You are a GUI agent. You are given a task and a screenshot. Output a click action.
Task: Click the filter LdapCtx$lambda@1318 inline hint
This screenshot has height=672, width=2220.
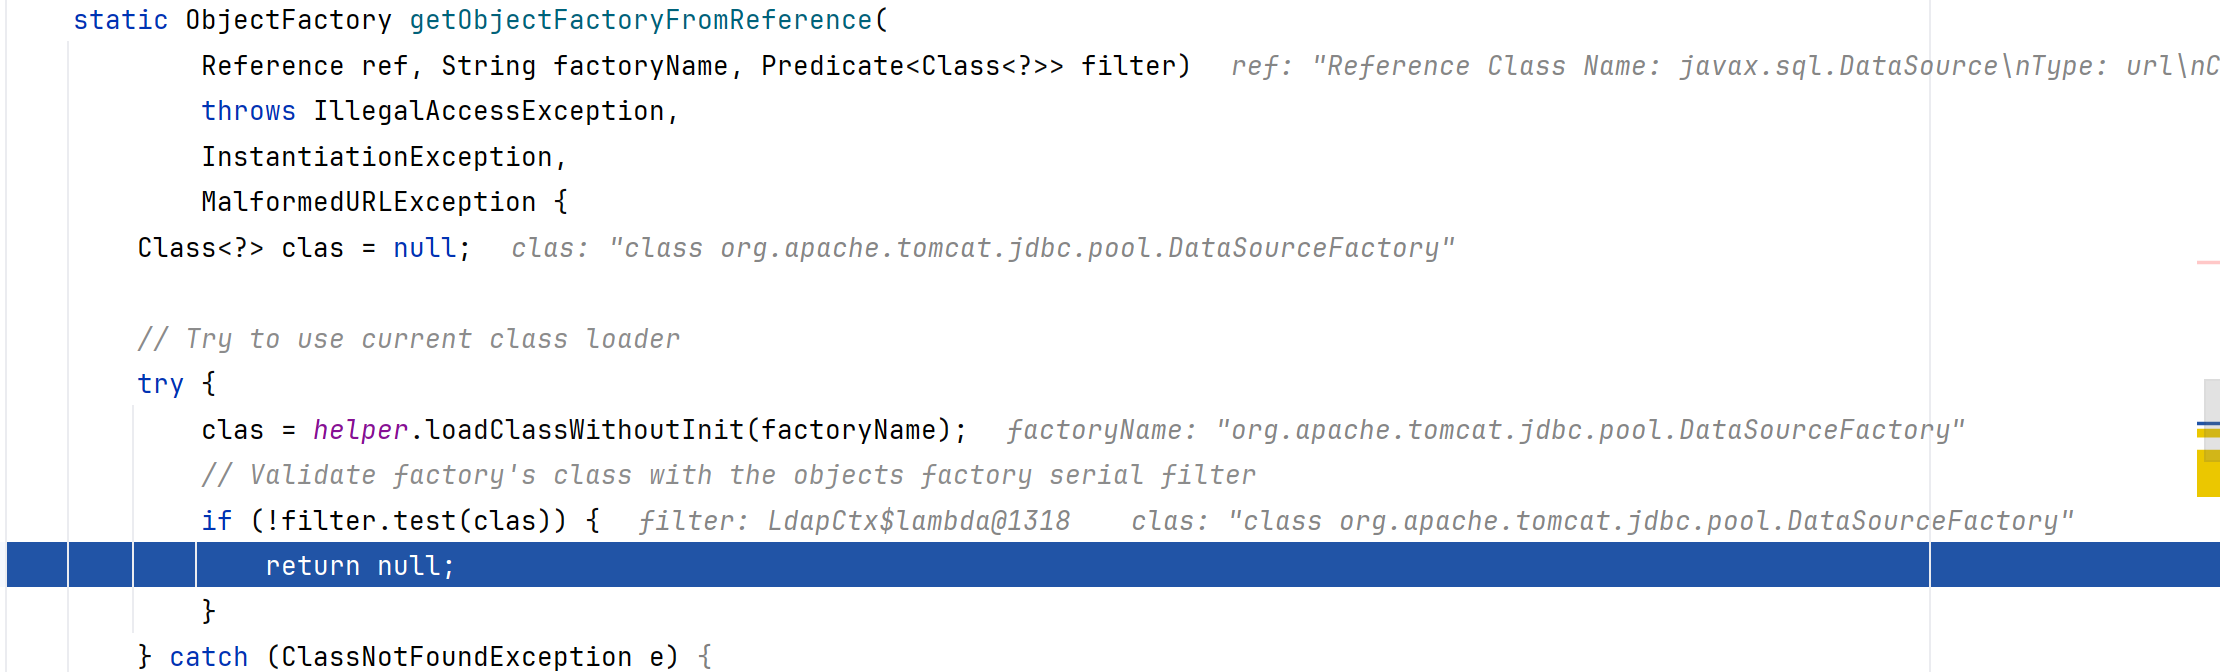coord(854,521)
